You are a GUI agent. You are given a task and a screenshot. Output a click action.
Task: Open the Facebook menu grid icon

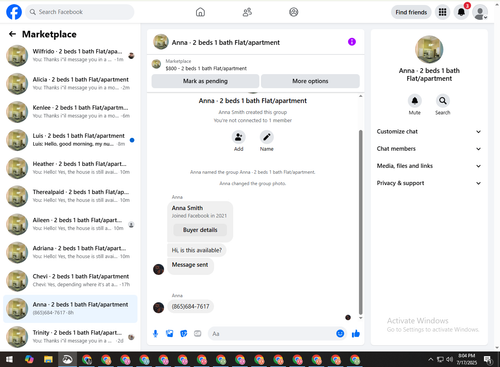pos(442,12)
